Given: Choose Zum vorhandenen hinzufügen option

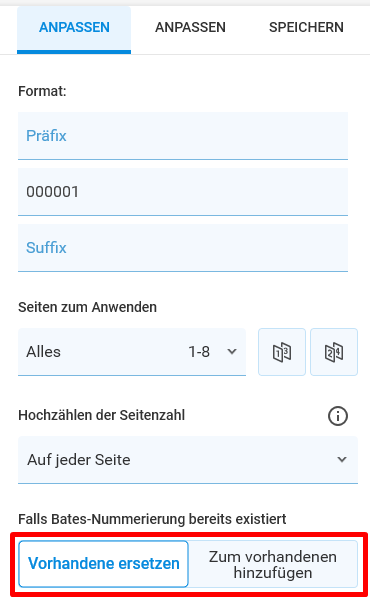Looking at the screenshot, I should coord(273,565).
